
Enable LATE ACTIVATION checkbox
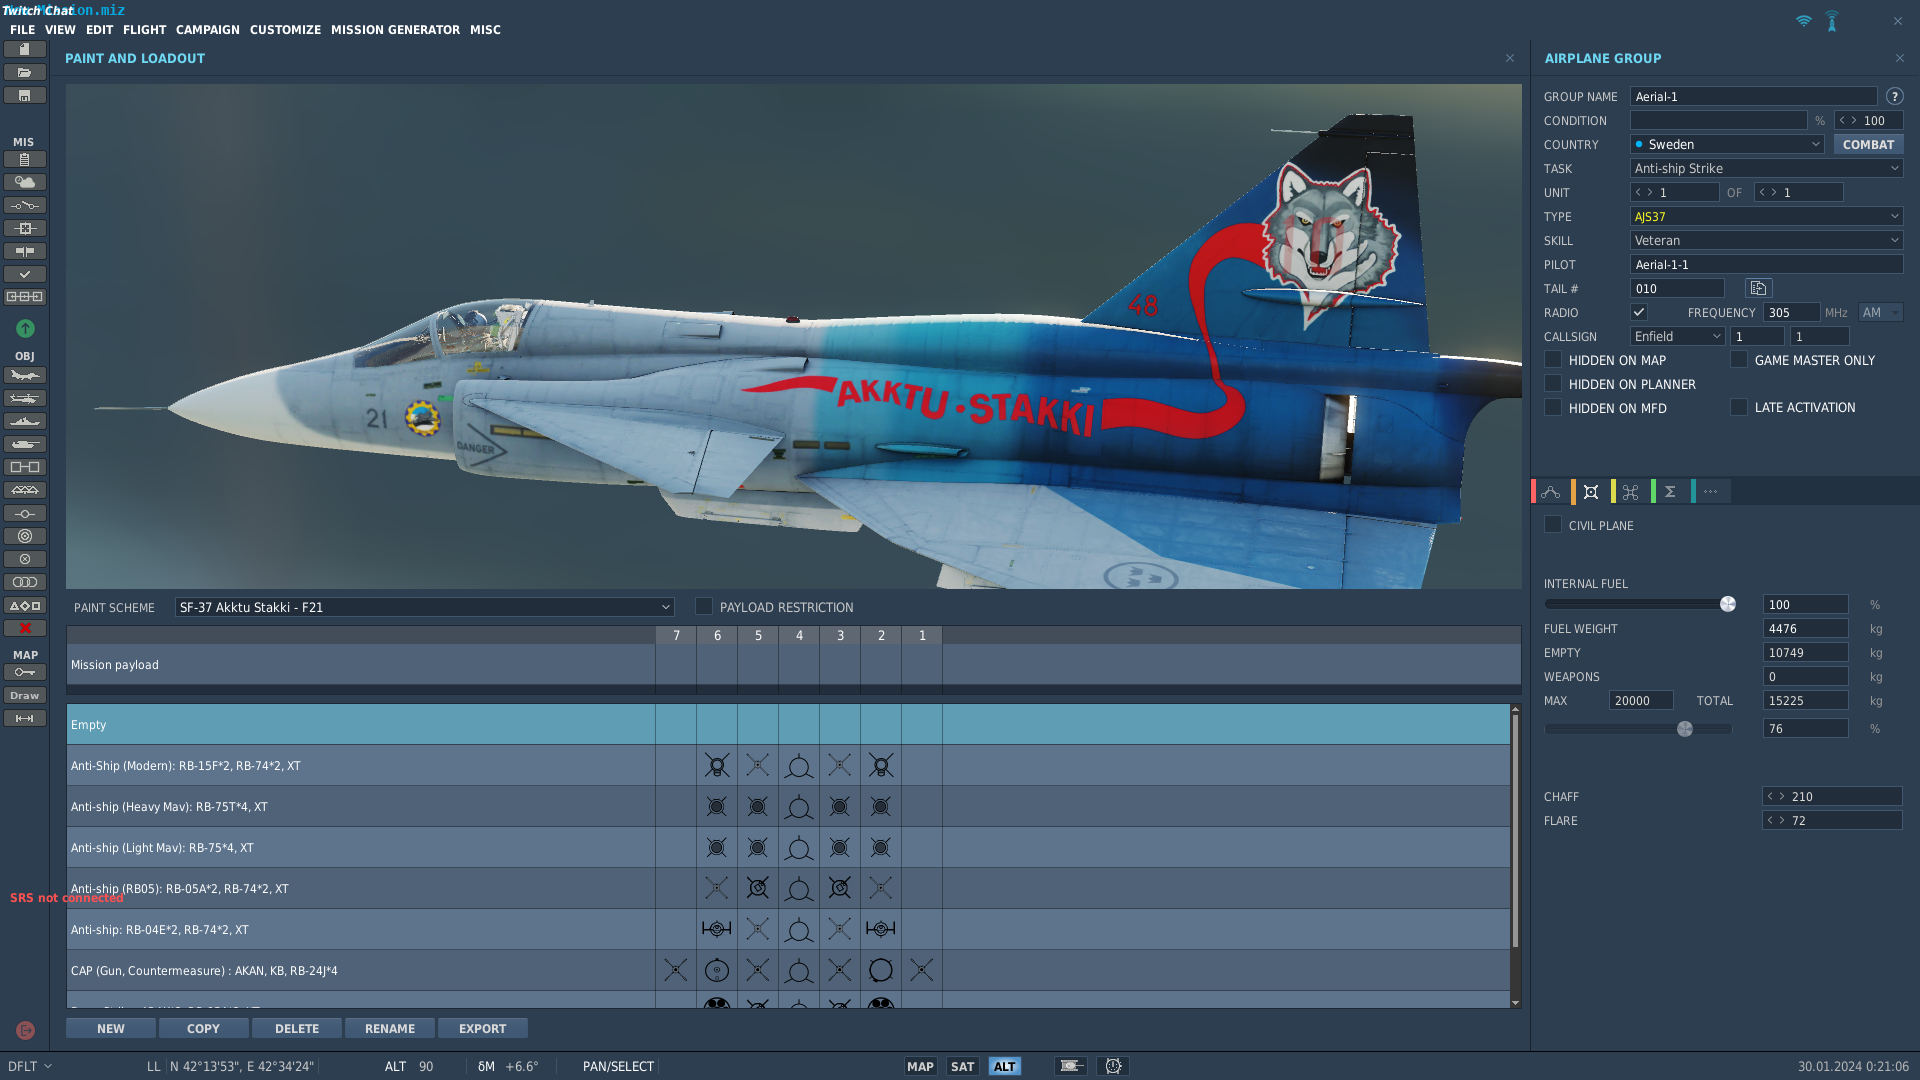coord(1739,407)
